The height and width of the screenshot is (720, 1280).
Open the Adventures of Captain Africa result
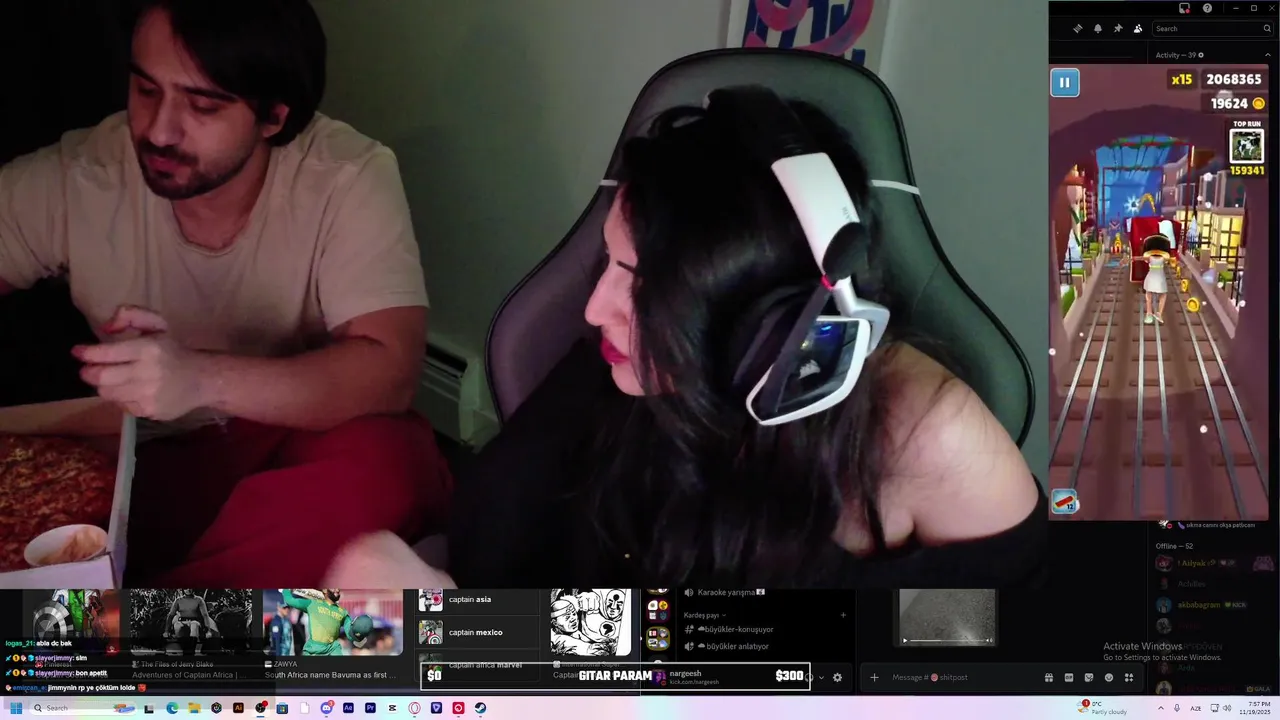point(189,675)
